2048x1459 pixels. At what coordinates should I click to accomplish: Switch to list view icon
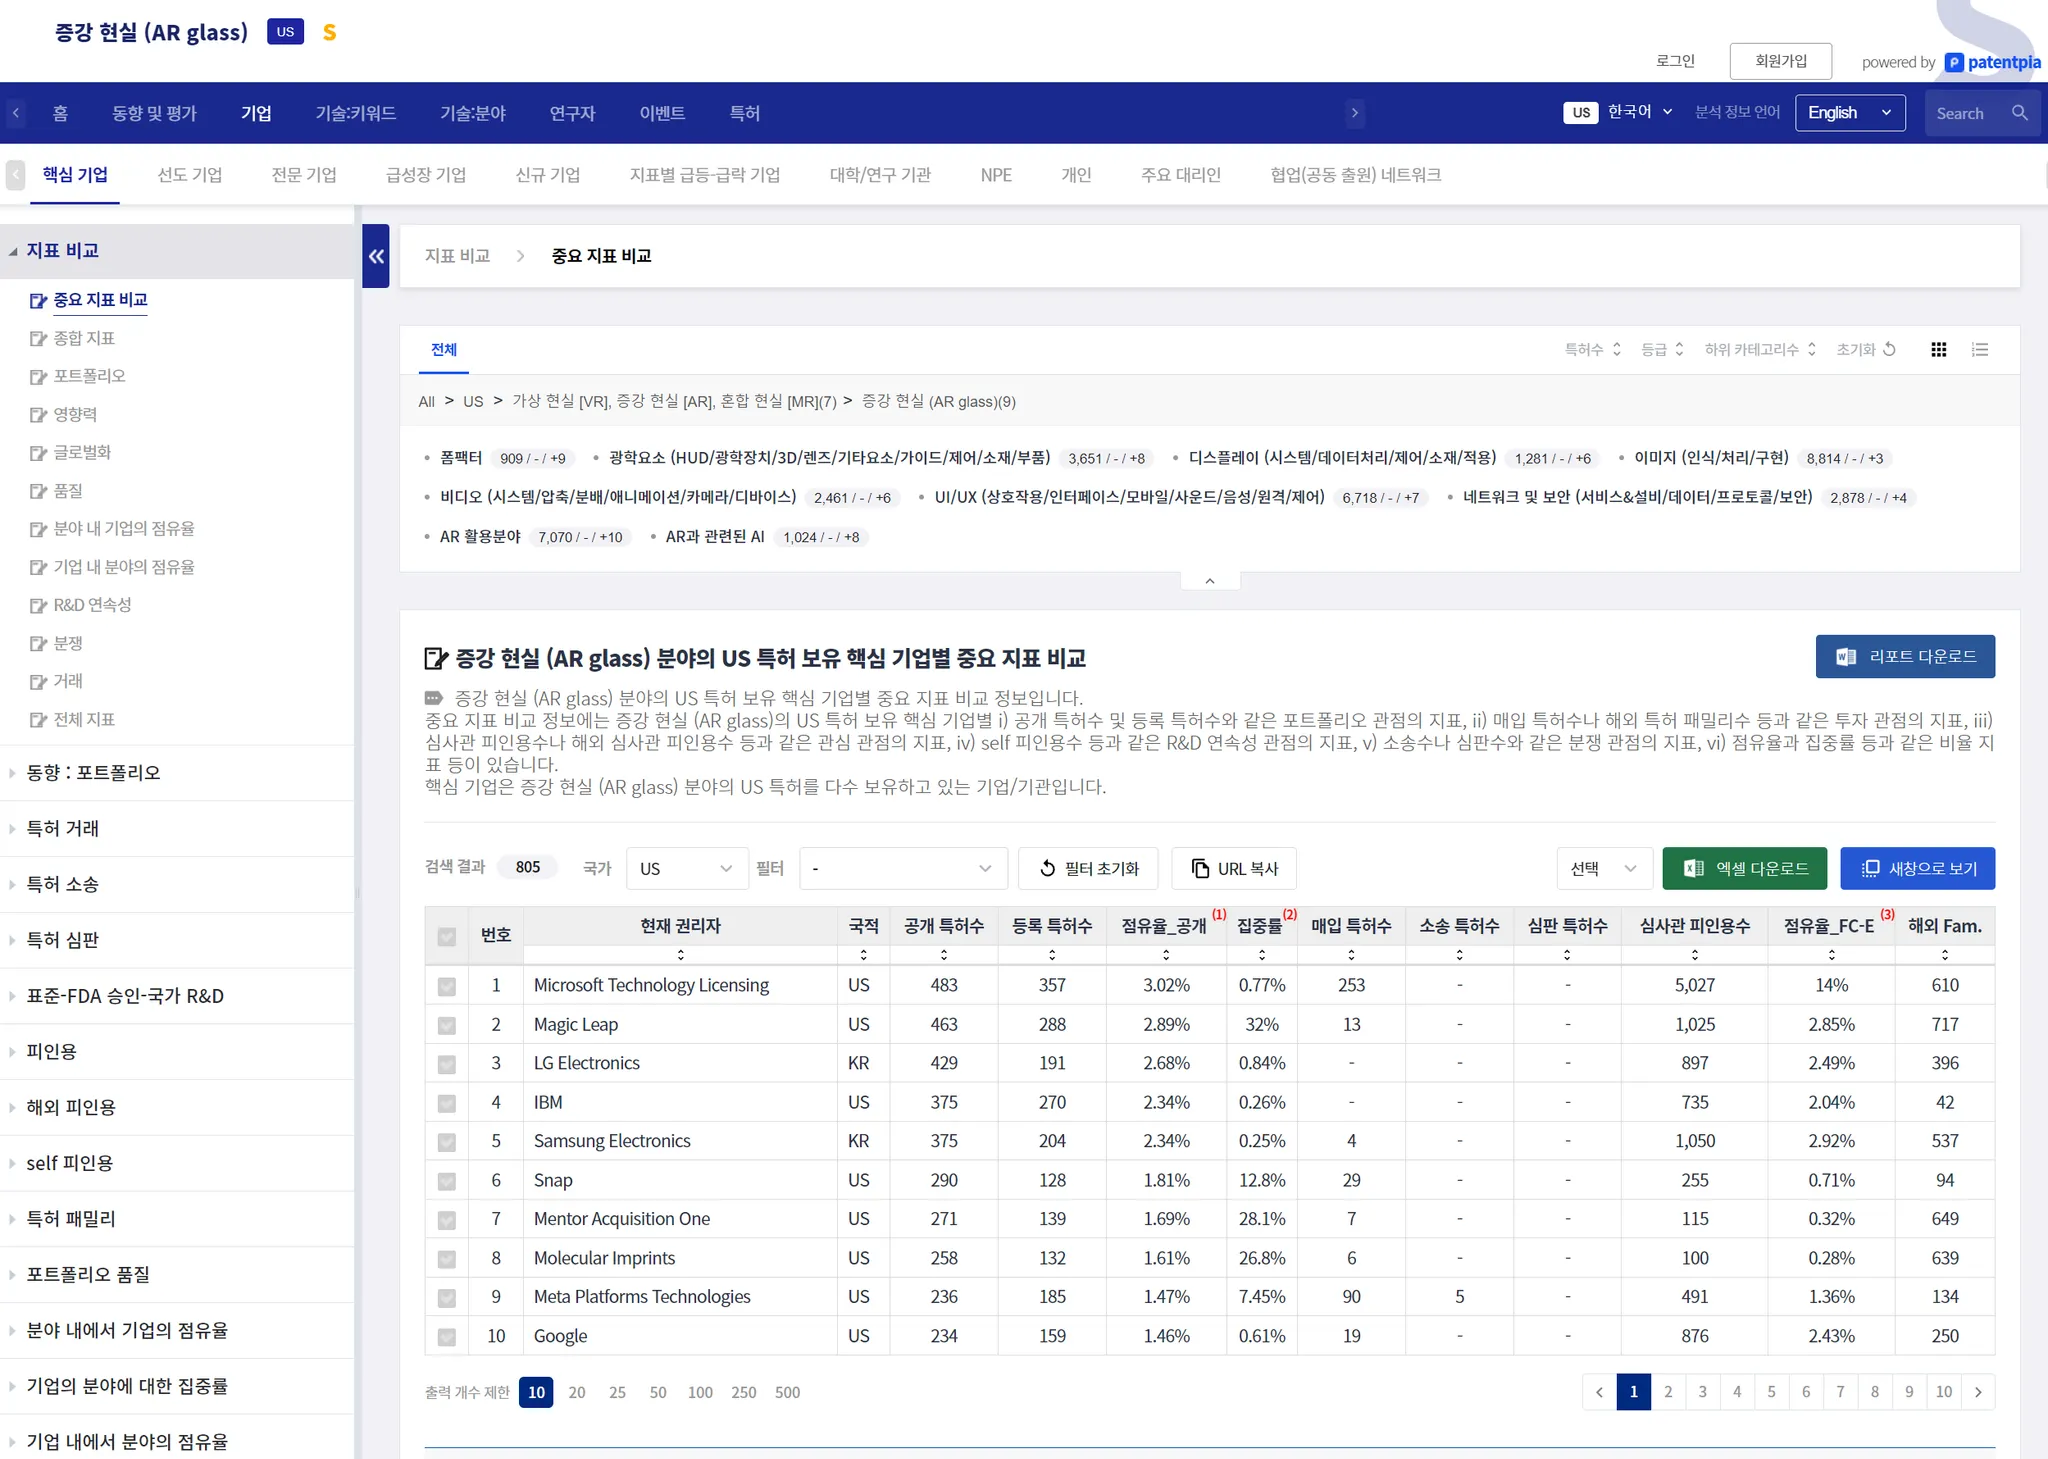pos(1979,349)
